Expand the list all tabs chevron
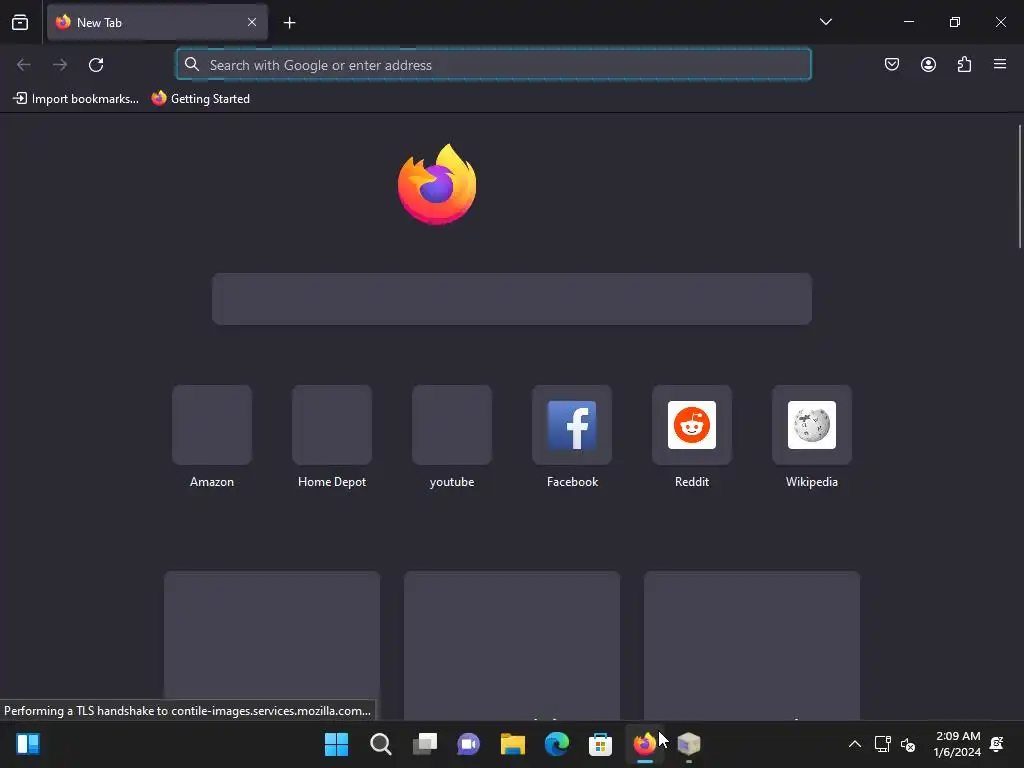The height and width of the screenshot is (768, 1024). [x=825, y=22]
